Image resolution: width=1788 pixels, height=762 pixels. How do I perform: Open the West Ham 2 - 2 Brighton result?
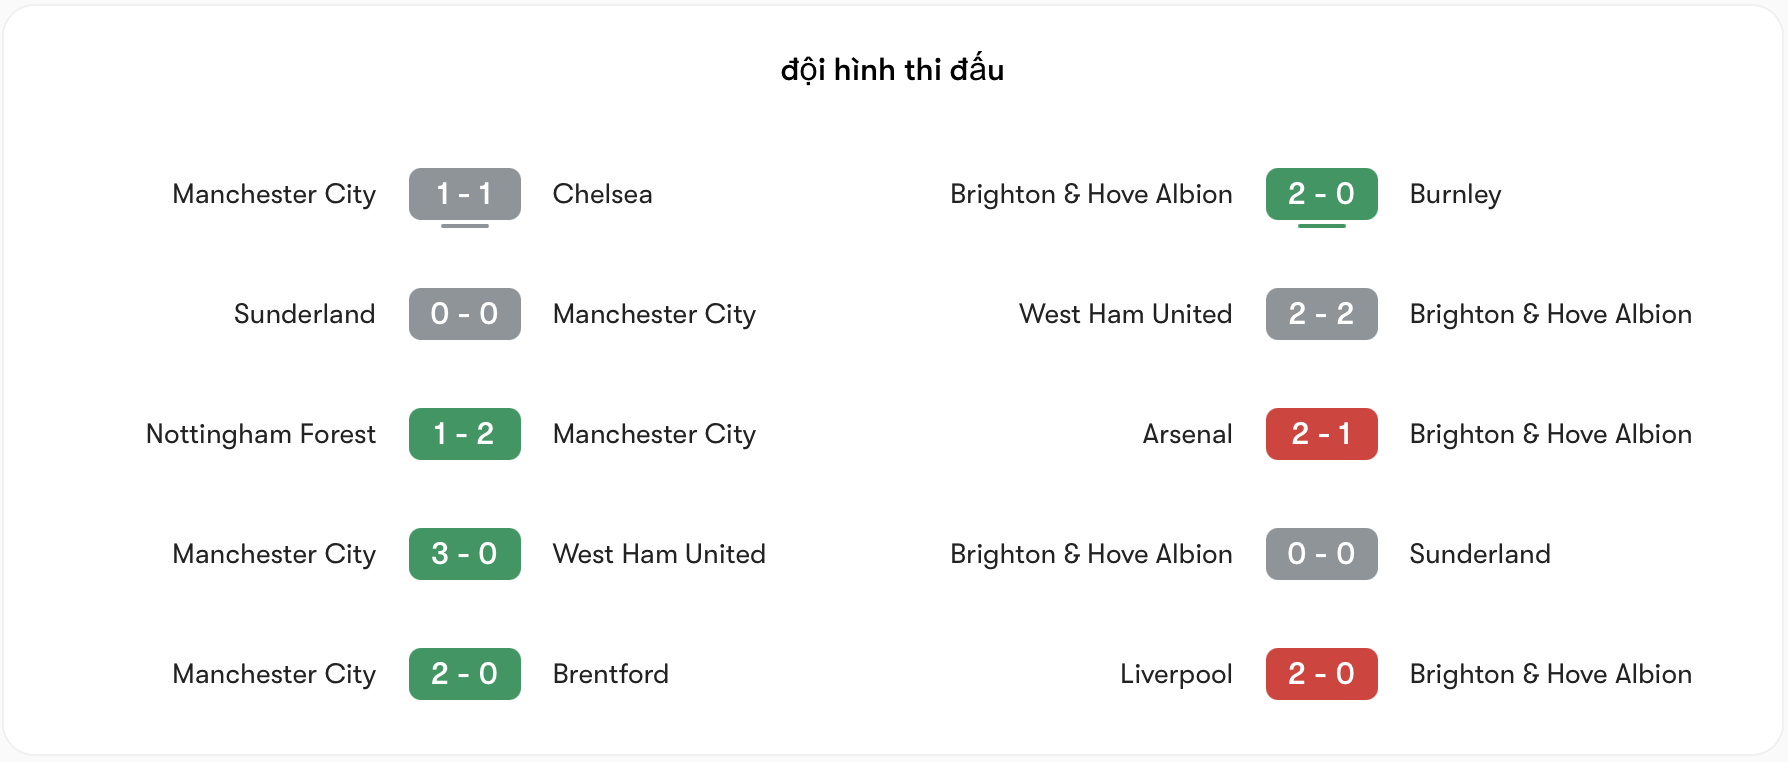click(1321, 314)
